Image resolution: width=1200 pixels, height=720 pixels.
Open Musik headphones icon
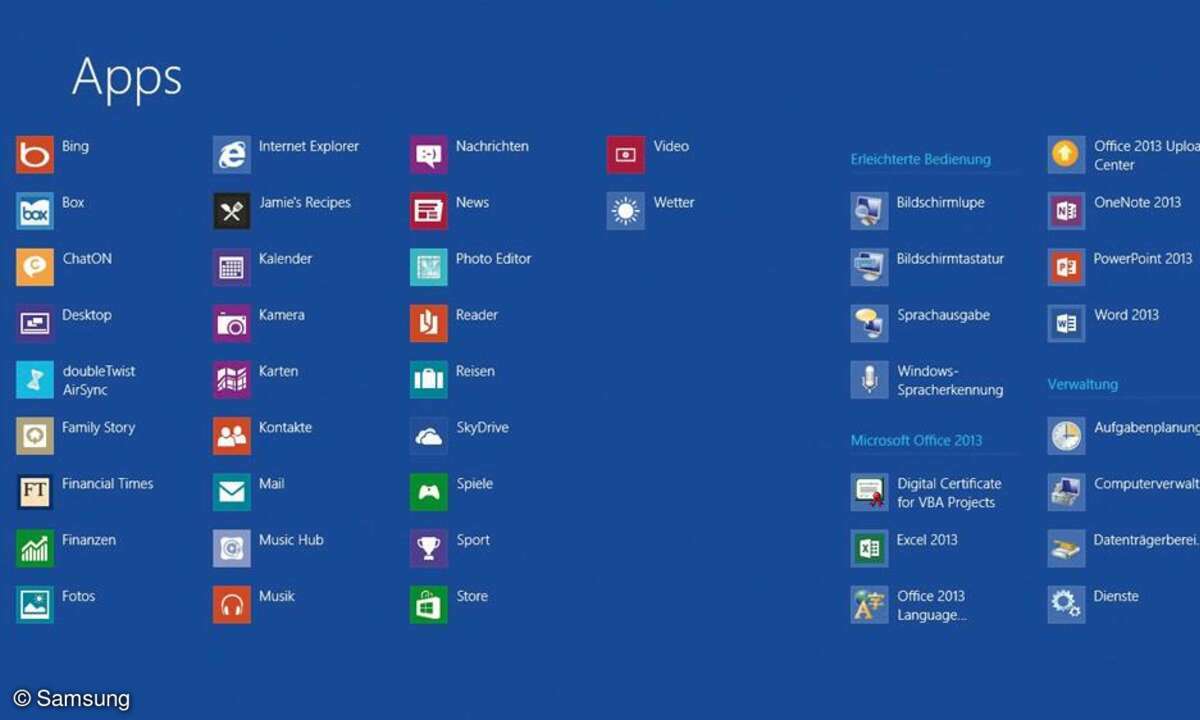click(x=232, y=605)
